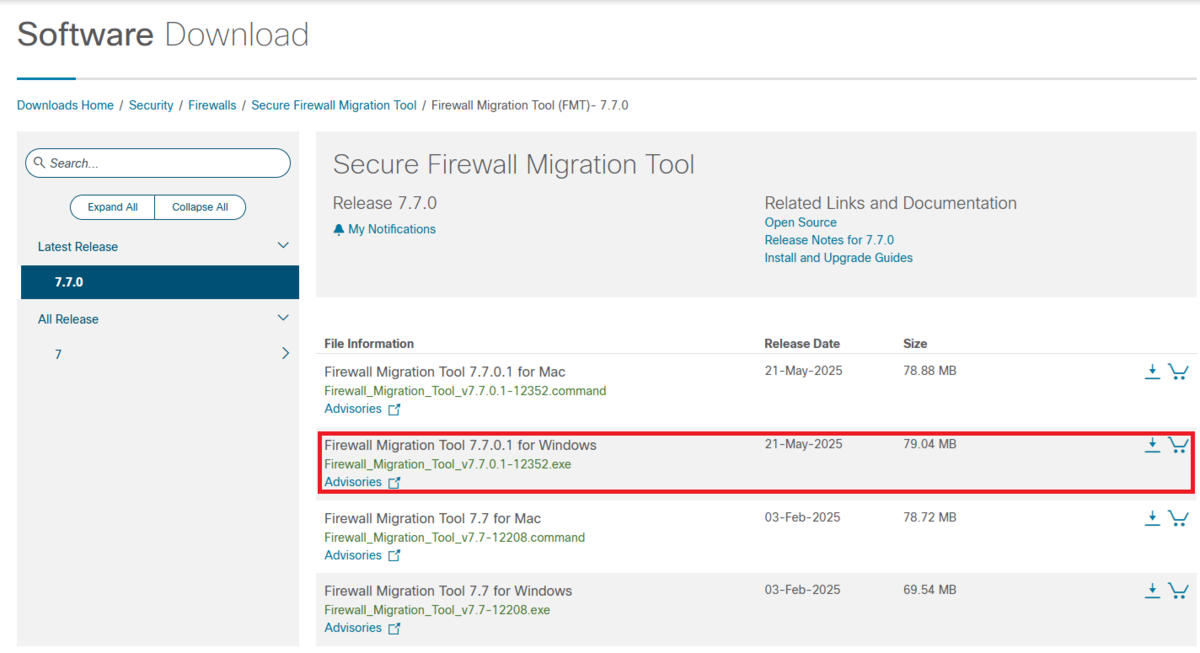Click the 78.72 MB size value
The width and height of the screenshot is (1200, 653).
pyautogui.click(x=930, y=517)
